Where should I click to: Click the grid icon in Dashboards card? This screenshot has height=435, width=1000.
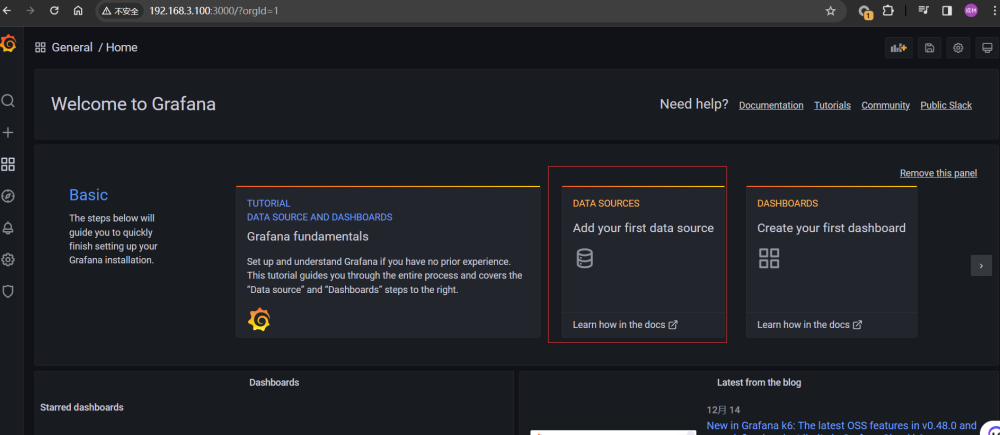coord(769,258)
